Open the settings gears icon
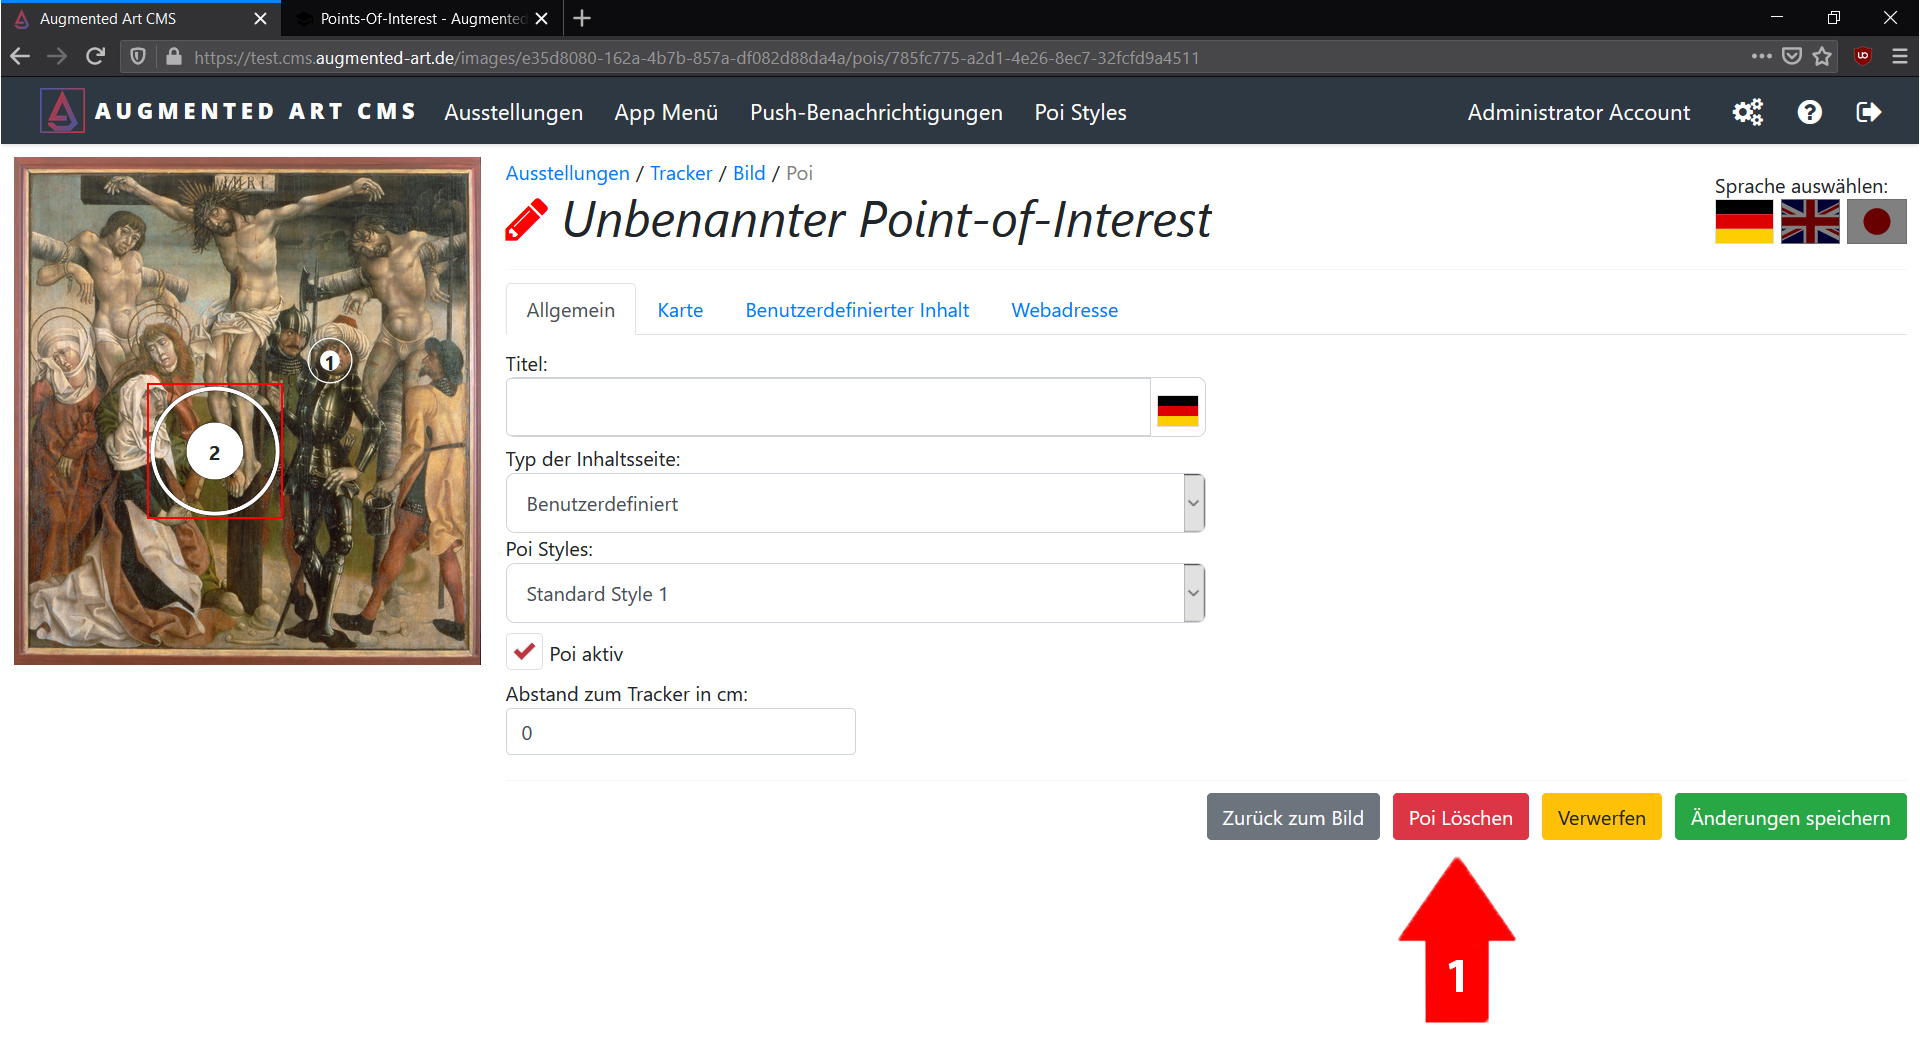Image resolution: width=1920 pixels, height=1042 pixels. click(x=1748, y=112)
